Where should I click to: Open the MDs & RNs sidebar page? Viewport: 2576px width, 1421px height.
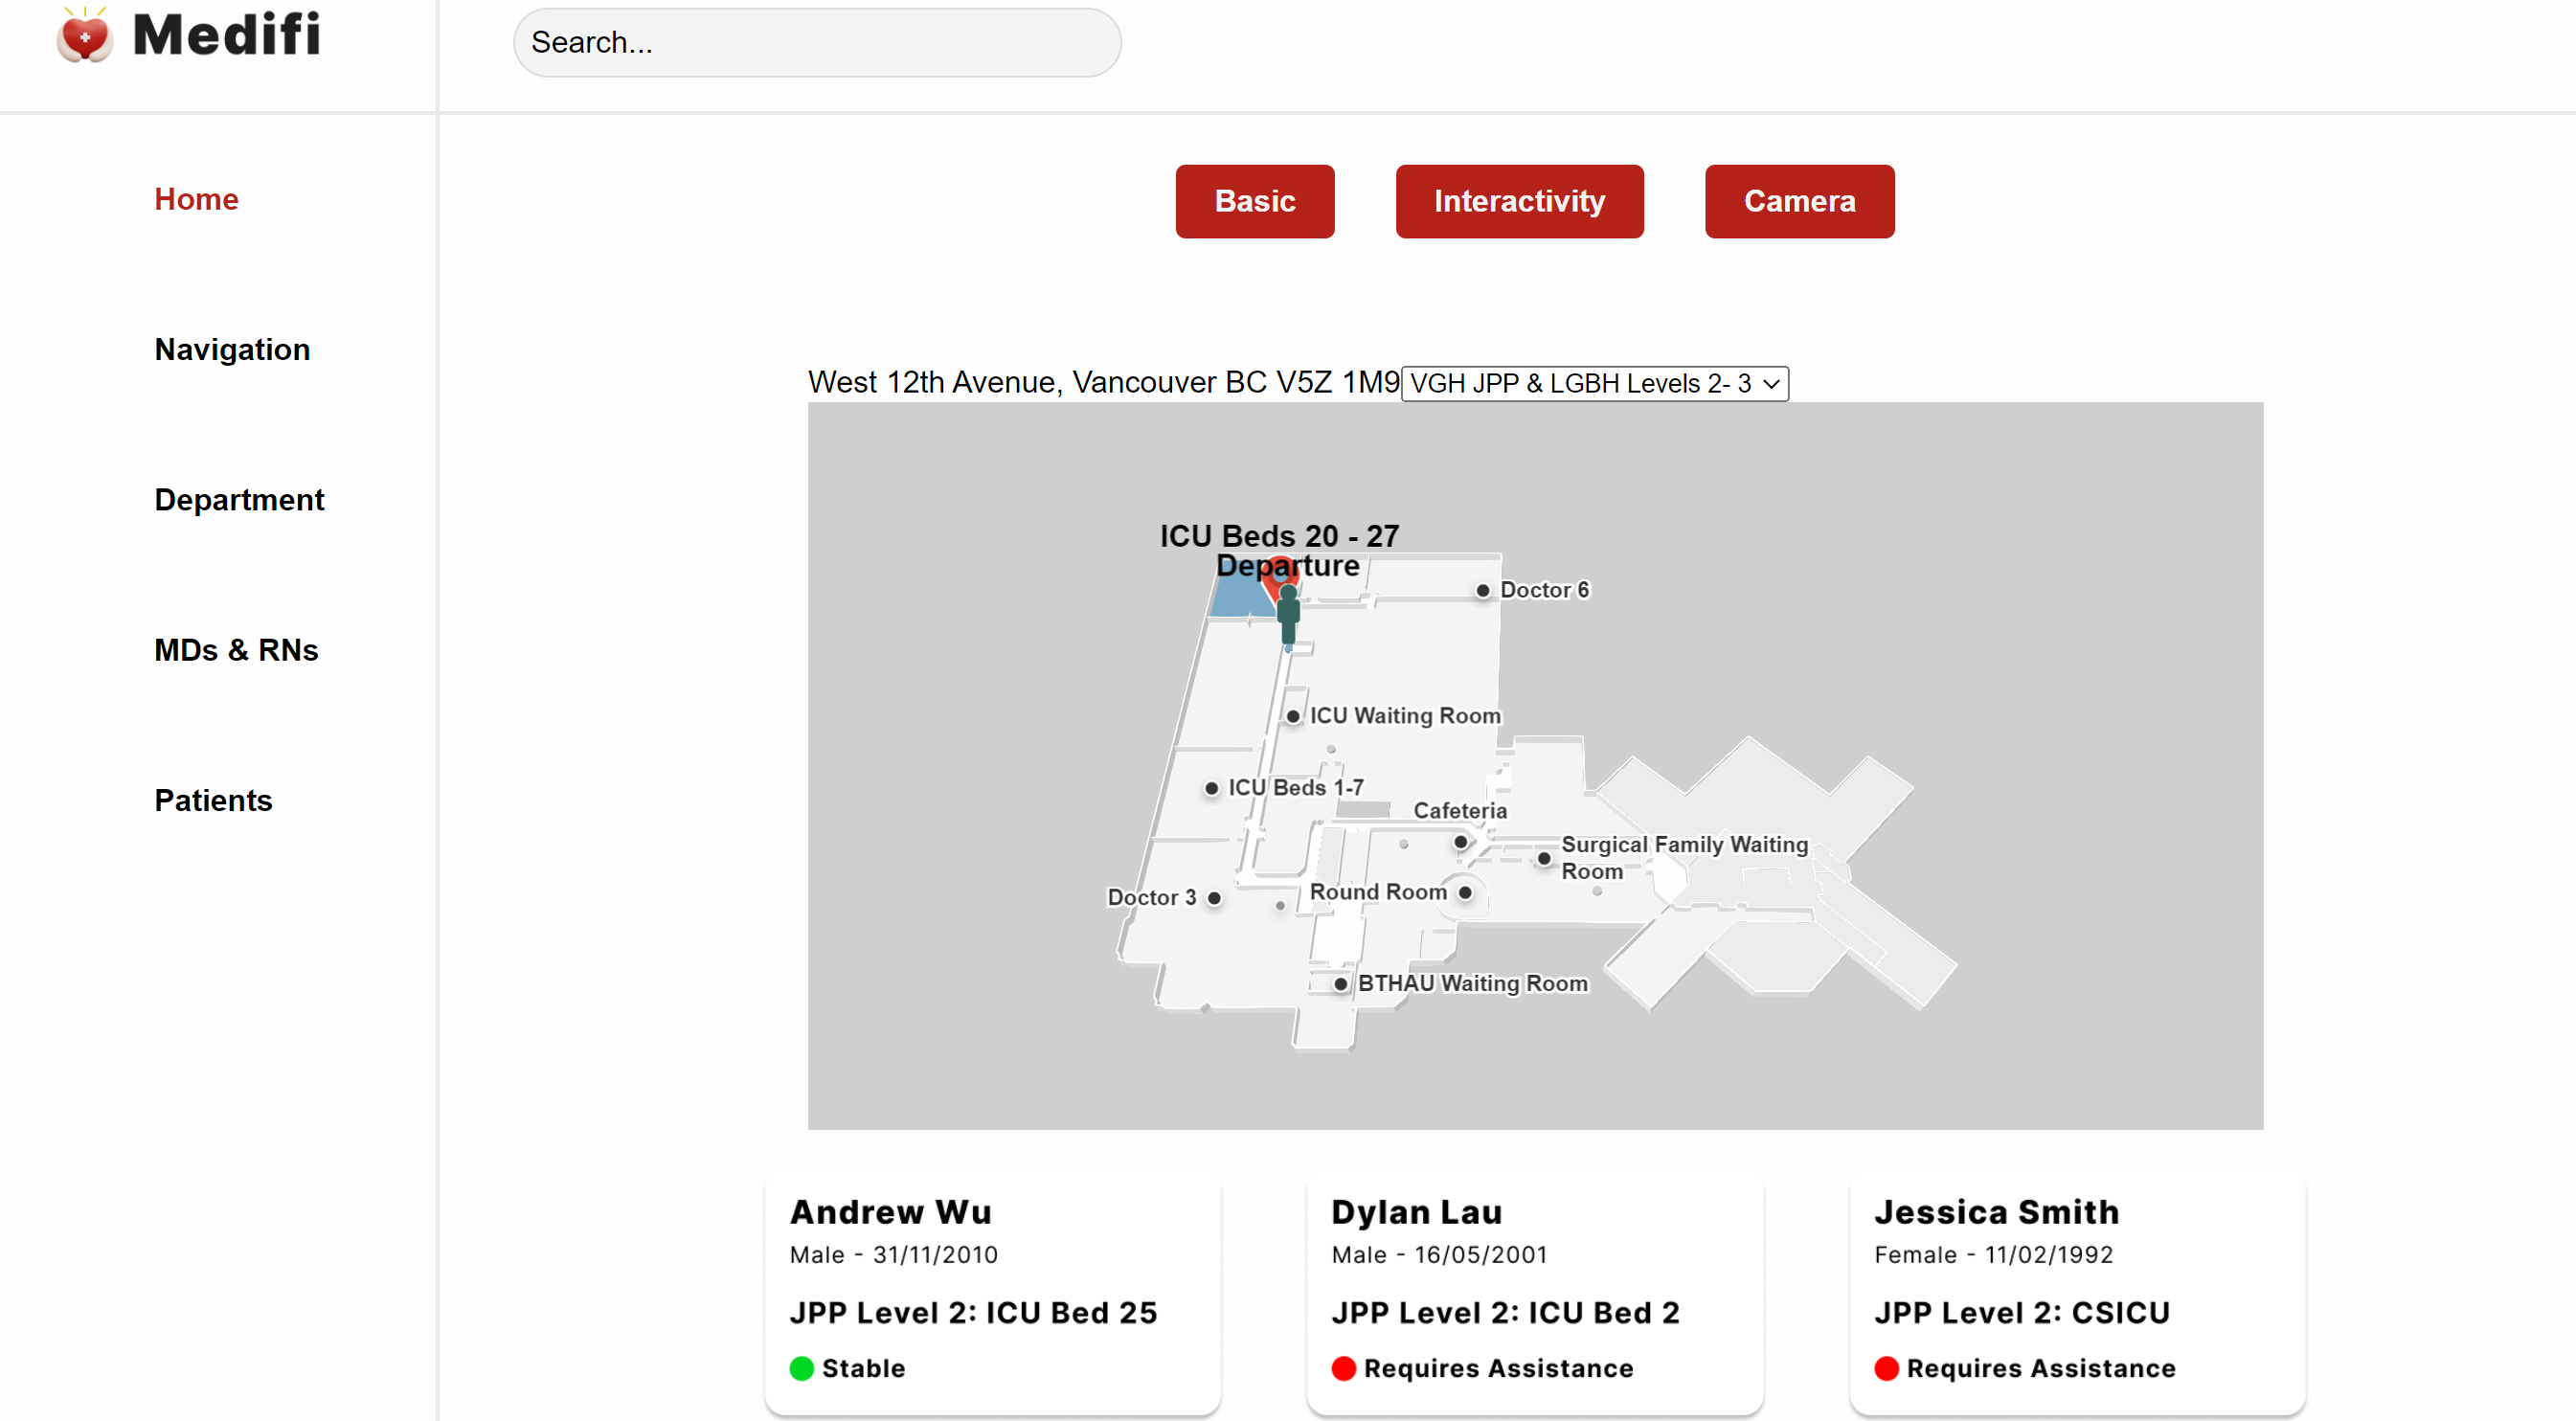[x=236, y=650]
